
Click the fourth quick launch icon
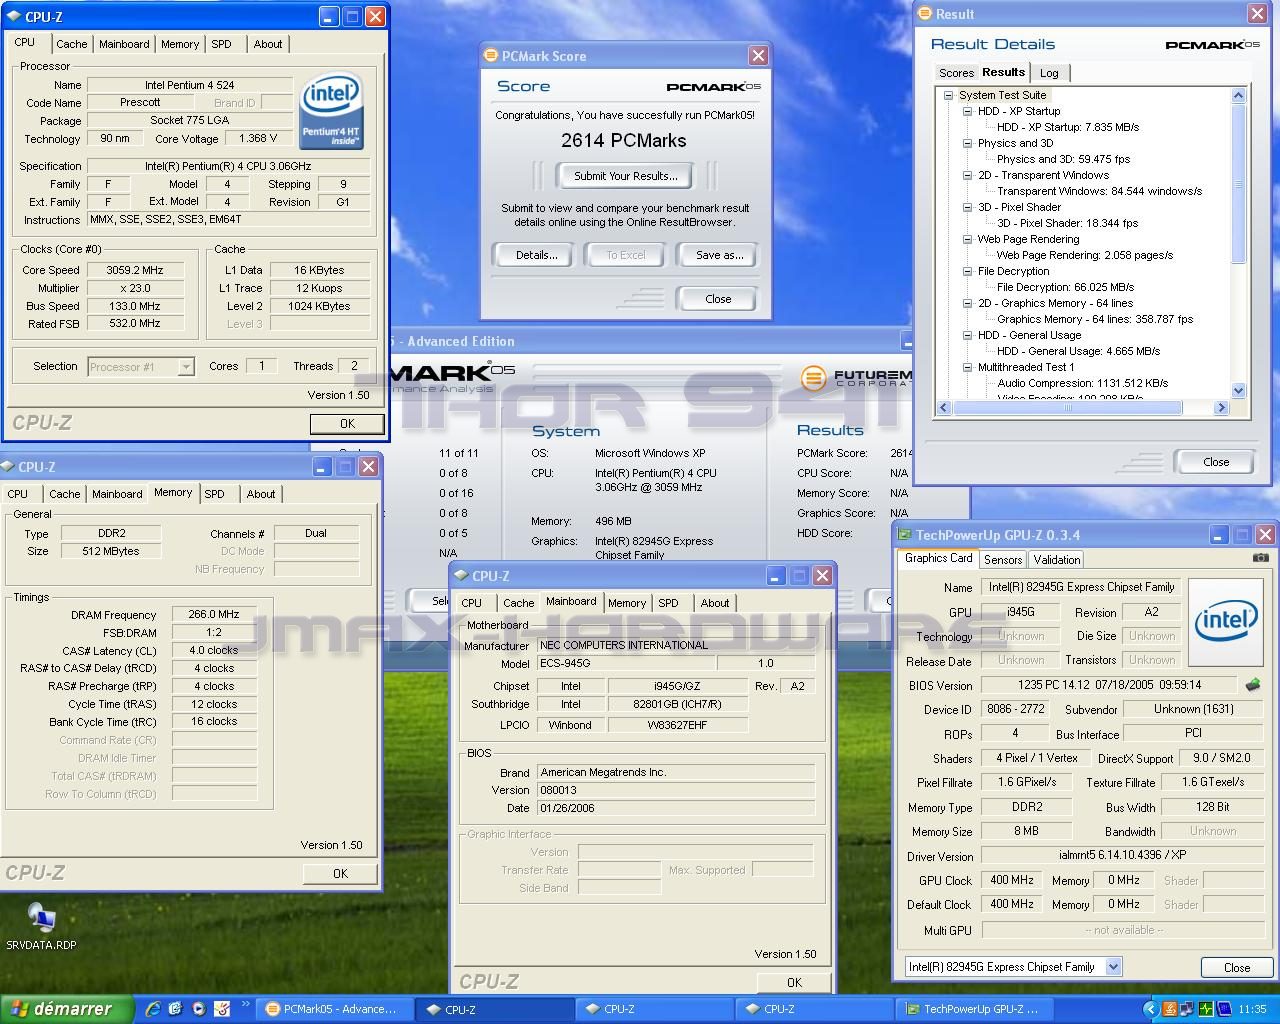pos(222,1009)
